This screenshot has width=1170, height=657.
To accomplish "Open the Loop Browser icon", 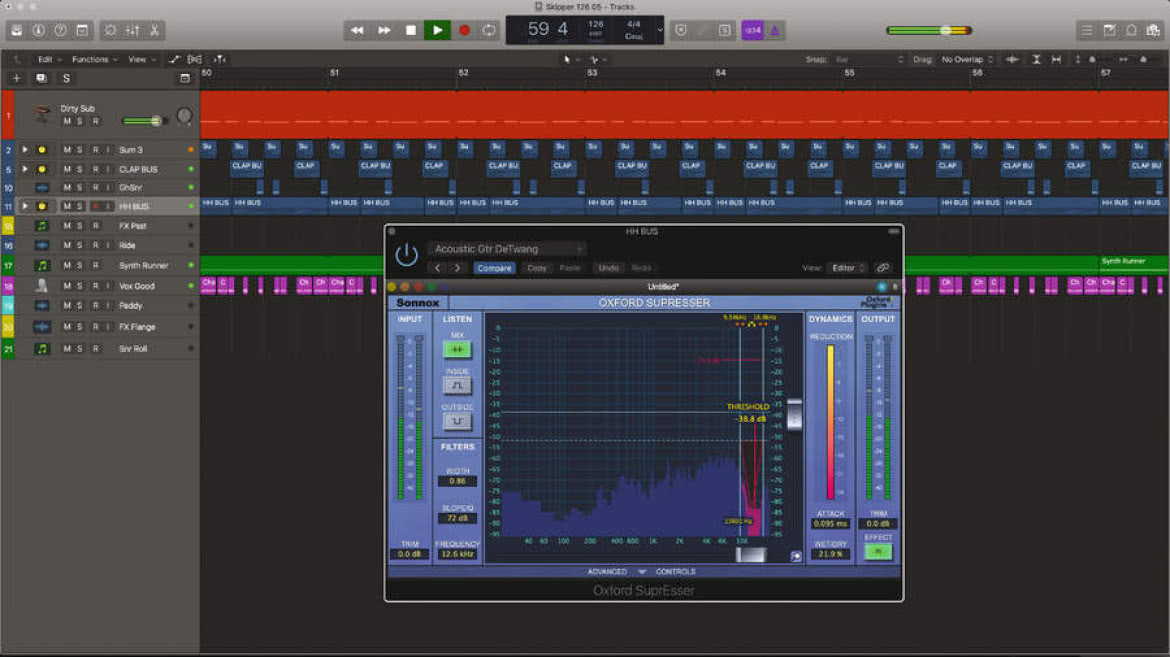I will pos(1131,31).
